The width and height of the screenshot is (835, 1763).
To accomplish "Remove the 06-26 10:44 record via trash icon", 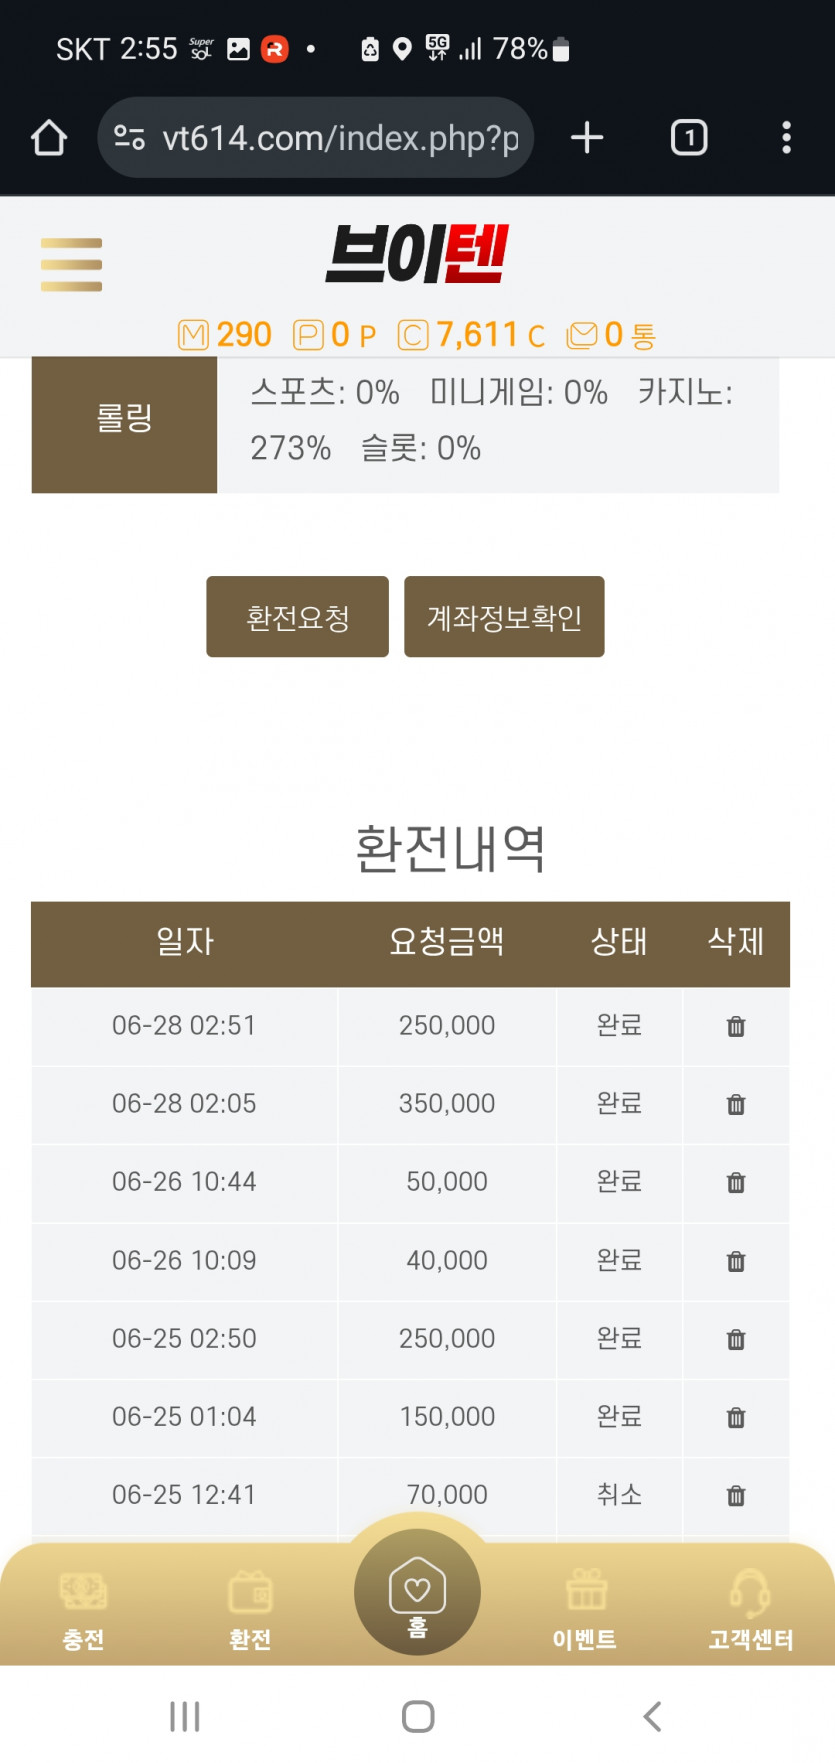I will click(736, 1182).
